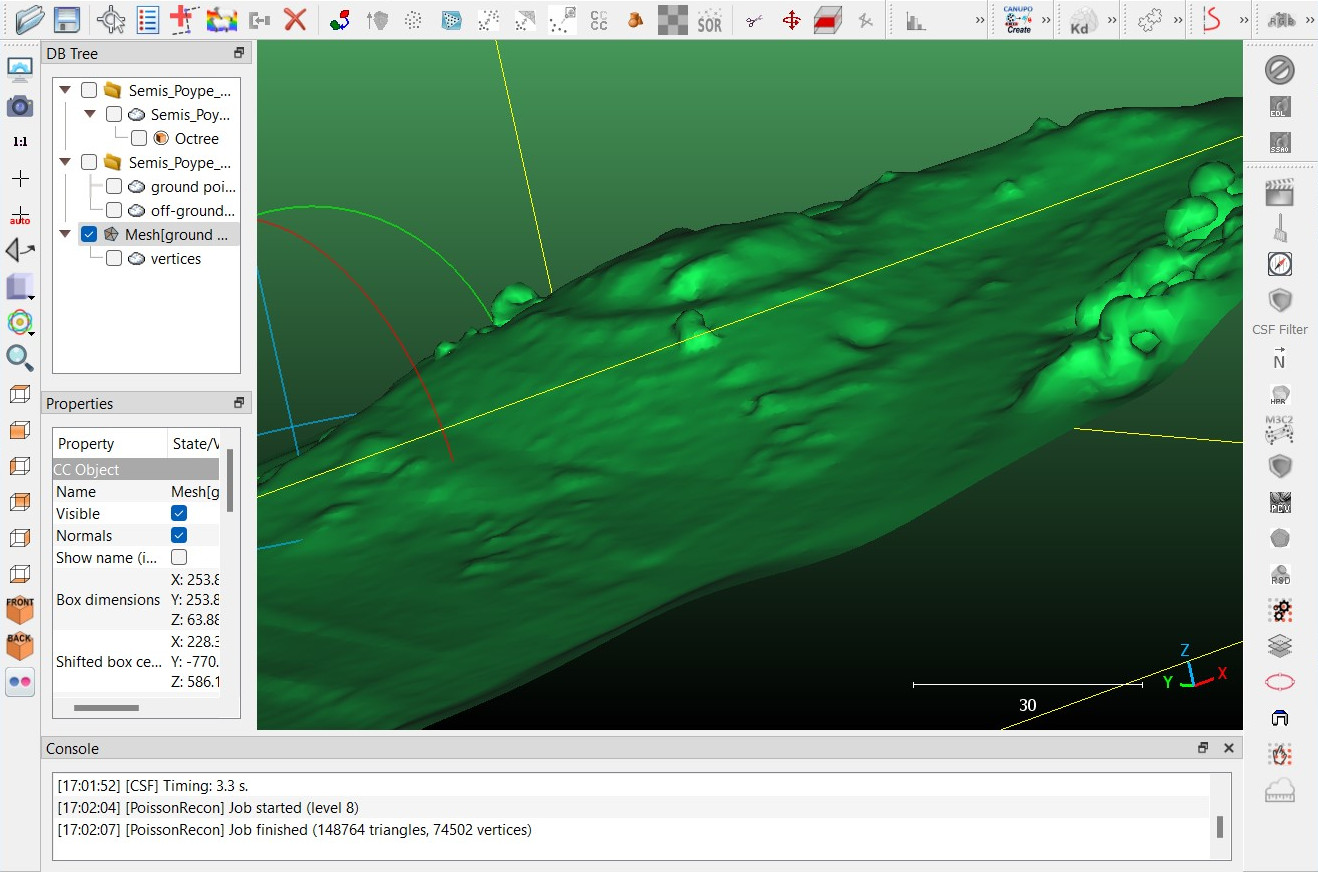Image resolution: width=1318 pixels, height=872 pixels.
Task: Enable the ground points cloud checkbox
Action: [114, 187]
